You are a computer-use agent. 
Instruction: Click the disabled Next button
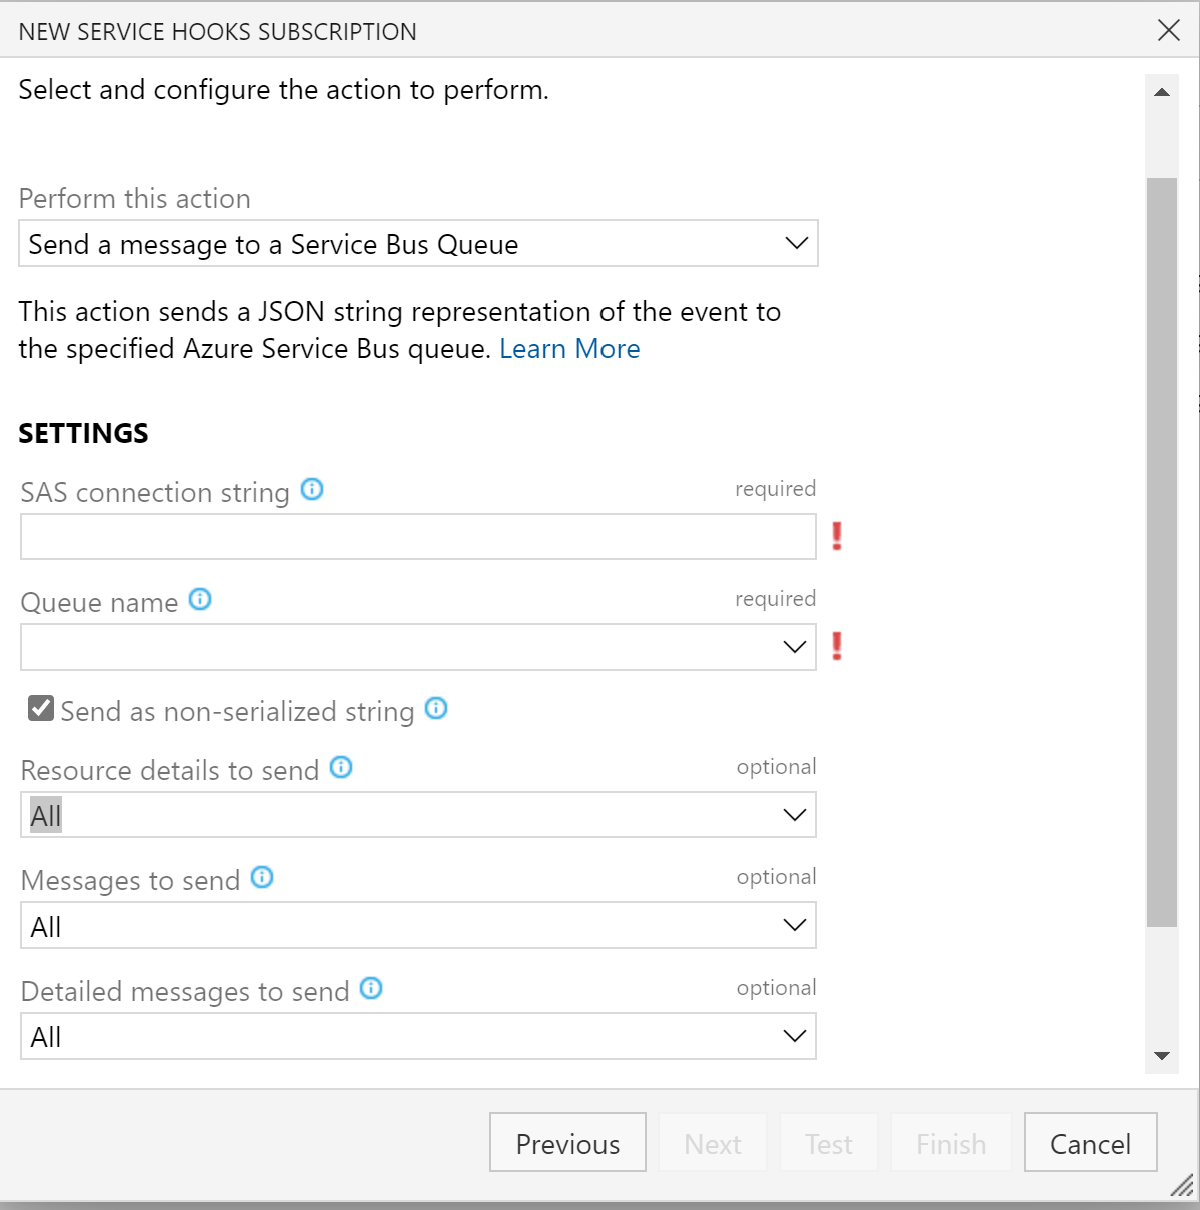713,1142
